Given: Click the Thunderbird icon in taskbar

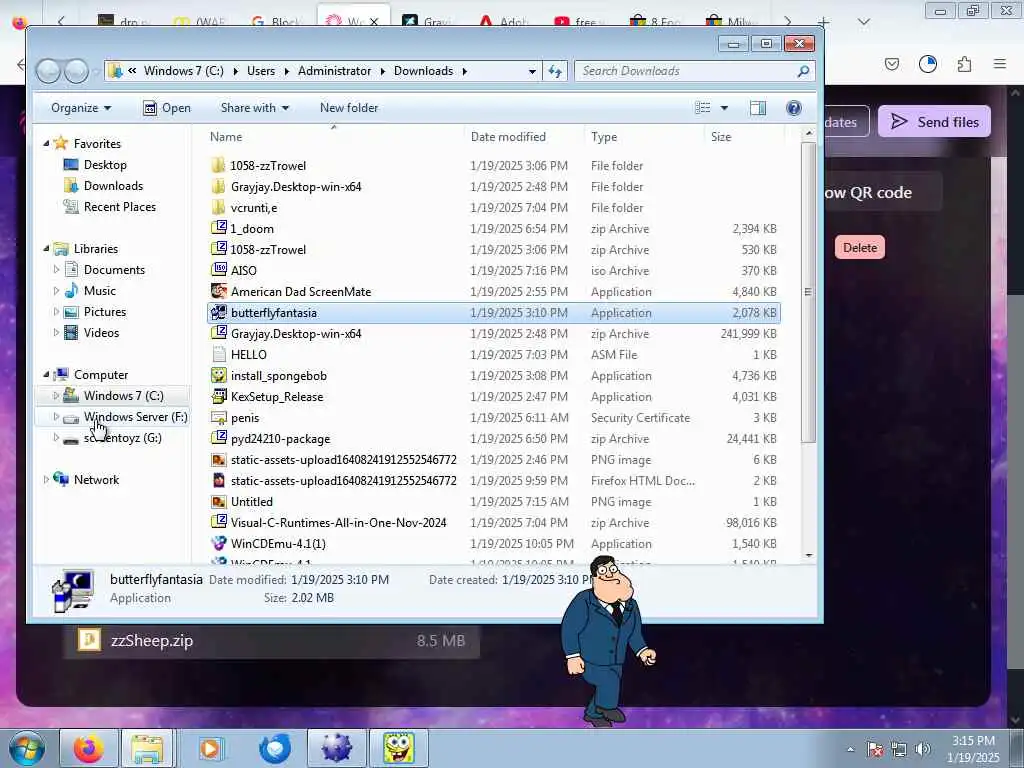Looking at the screenshot, I should pos(275,748).
